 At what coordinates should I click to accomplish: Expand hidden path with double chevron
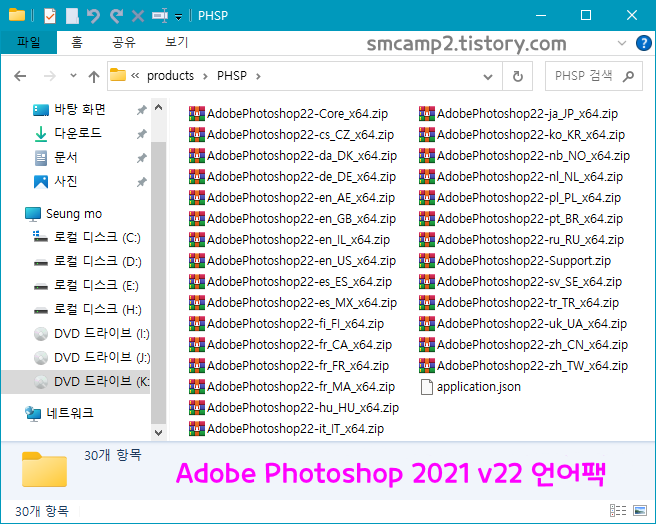pos(135,76)
